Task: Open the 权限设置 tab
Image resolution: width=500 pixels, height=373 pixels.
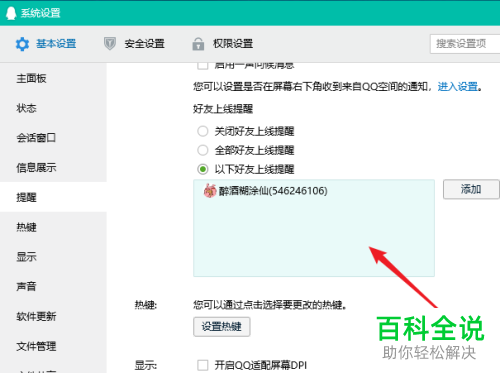Action: 222,44
